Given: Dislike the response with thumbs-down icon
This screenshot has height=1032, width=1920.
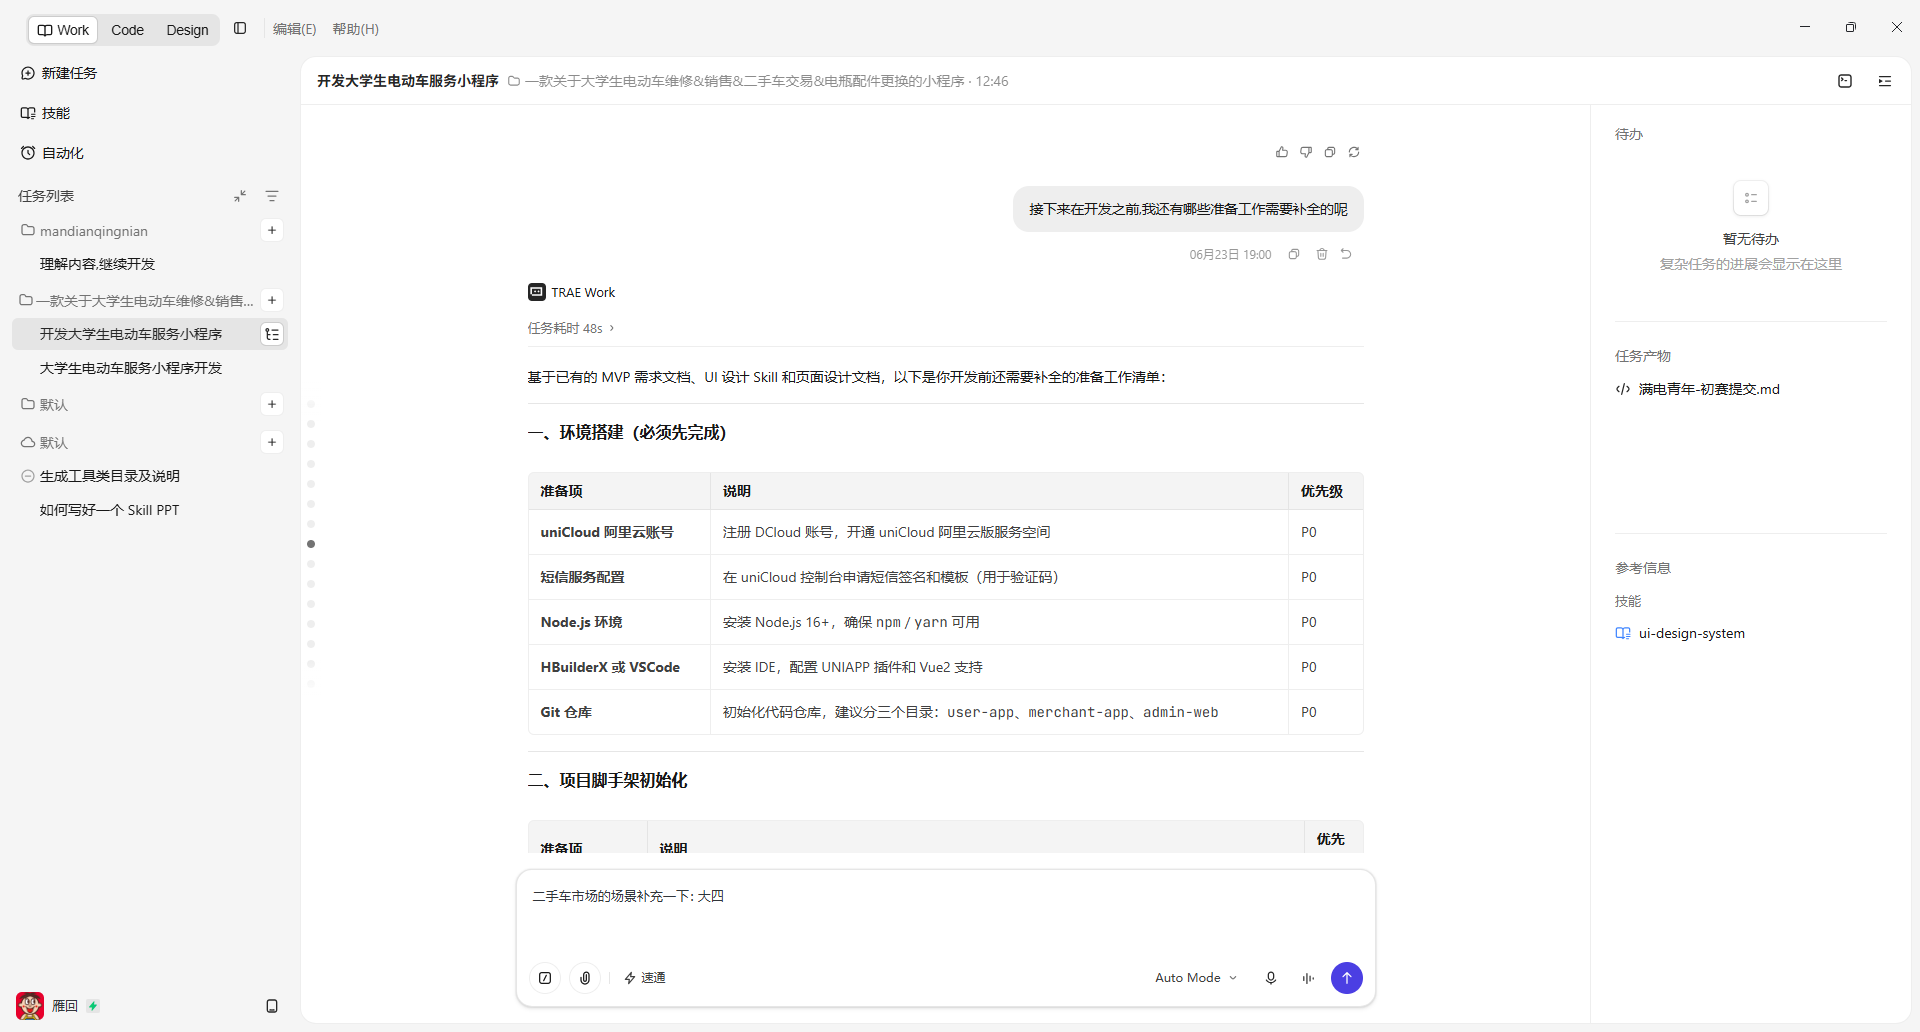Looking at the screenshot, I should coord(1306,152).
